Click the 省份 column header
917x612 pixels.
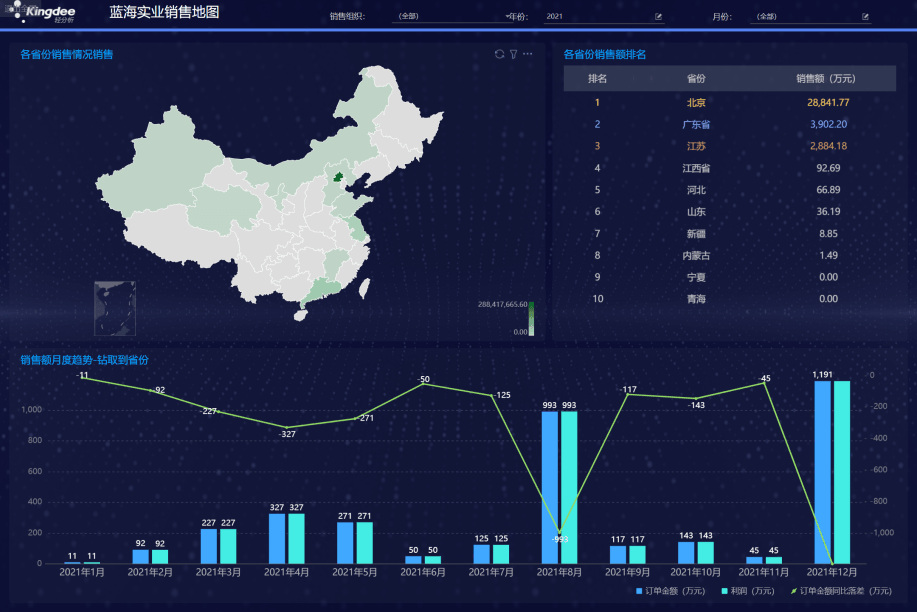click(x=696, y=78)
